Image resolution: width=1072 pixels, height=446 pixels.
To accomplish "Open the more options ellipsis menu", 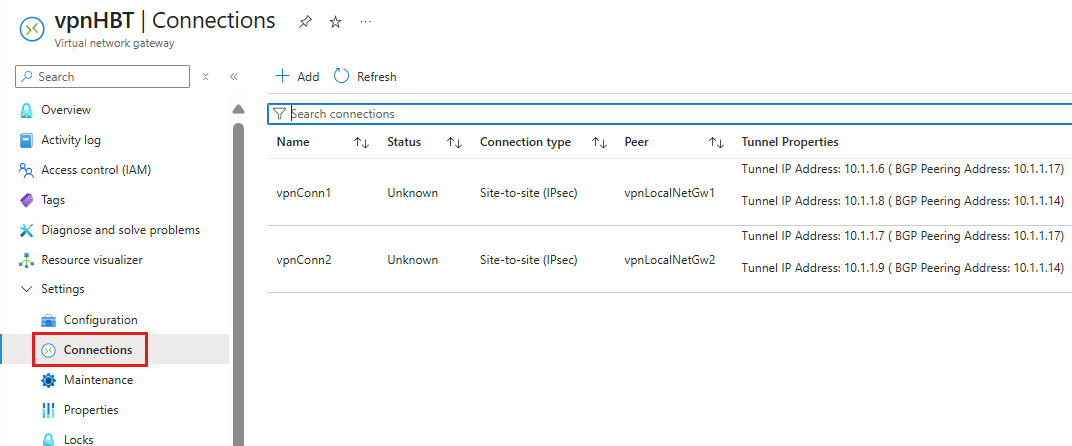I will [x=366, y=22].
